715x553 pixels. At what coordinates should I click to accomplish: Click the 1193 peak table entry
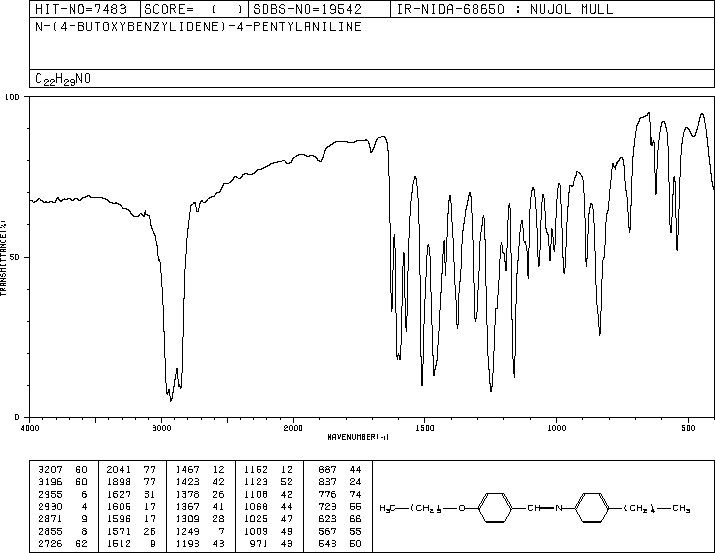tap(187, 543)
